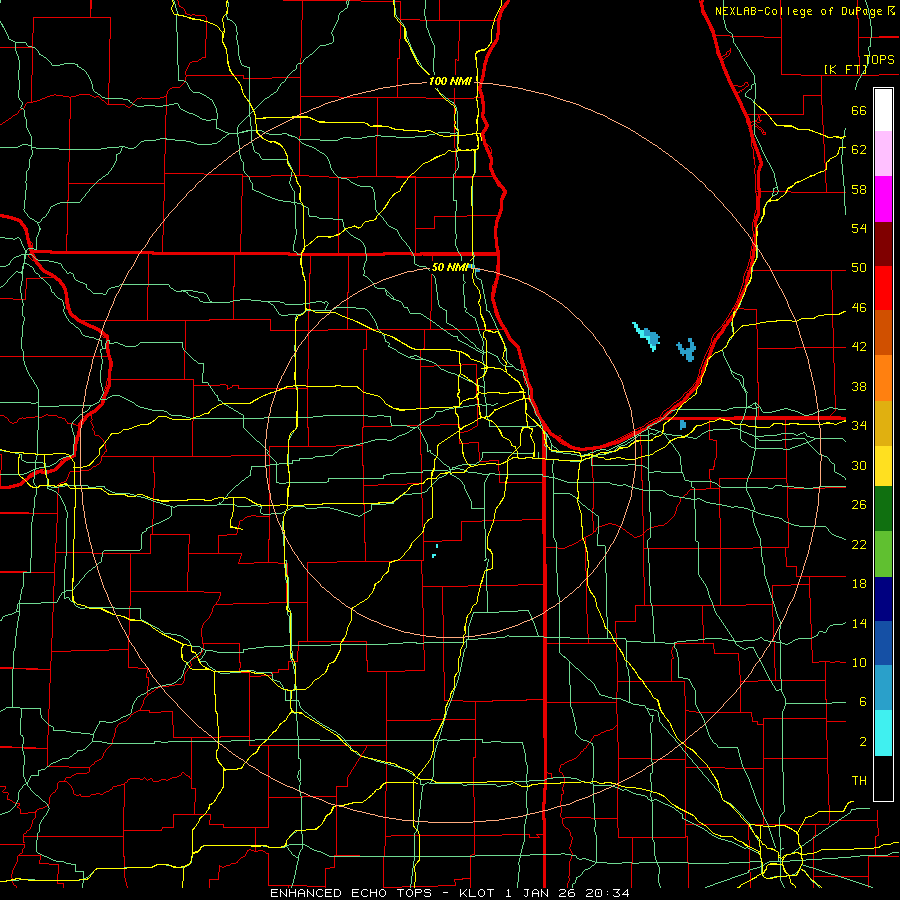Click the 54 legend value

point(859,228)
